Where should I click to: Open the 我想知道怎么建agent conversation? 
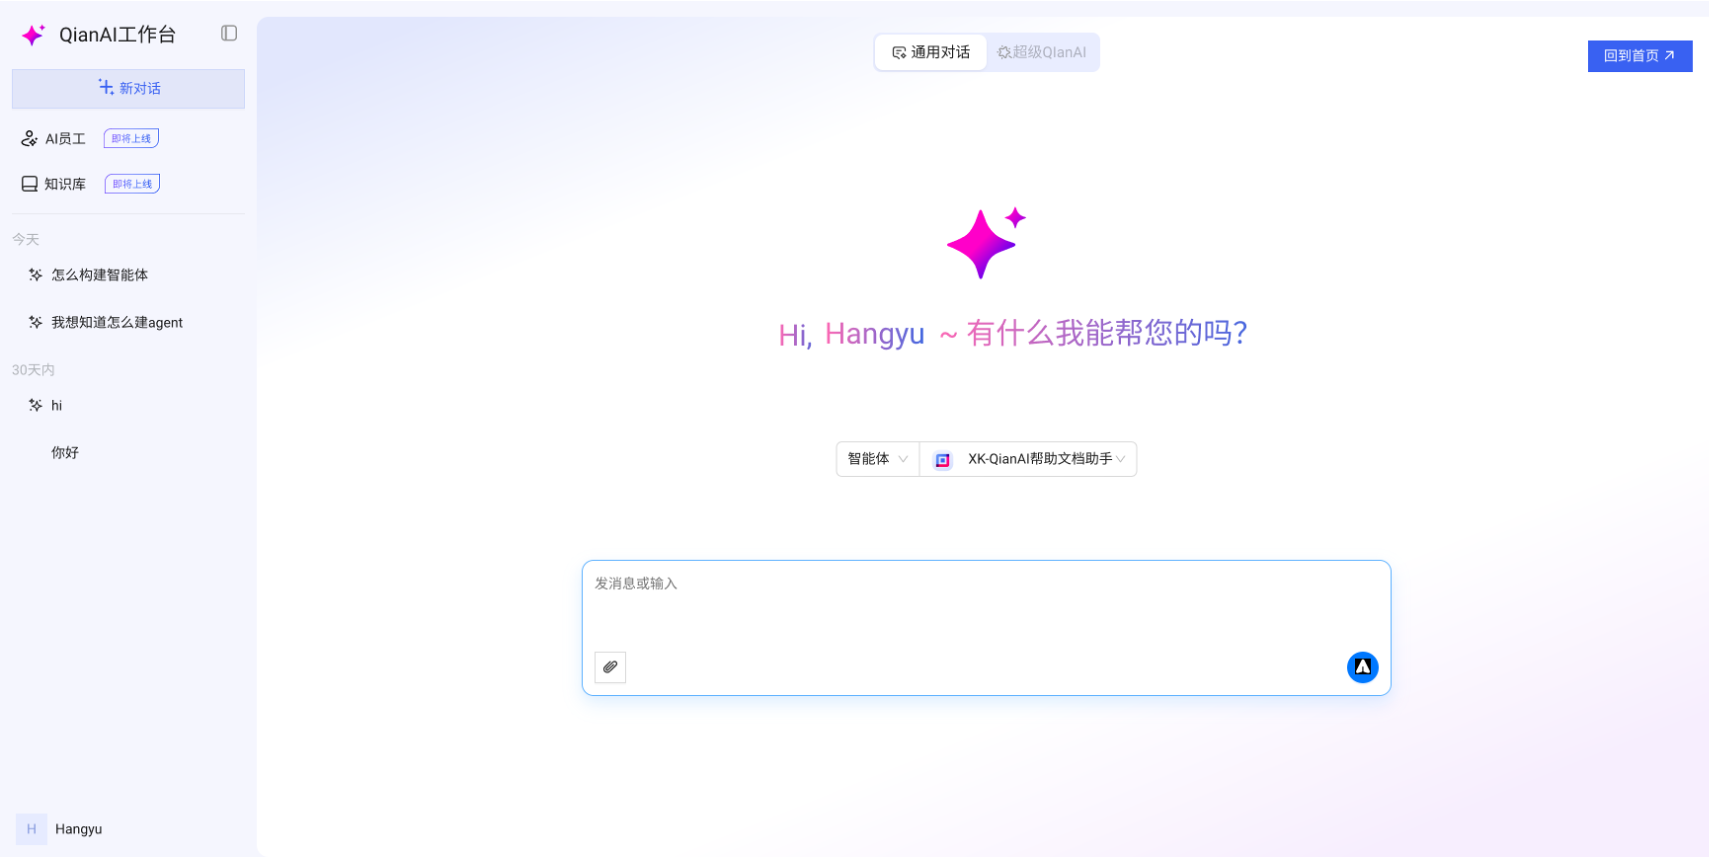pyautogui.click(x=116, y=322)
